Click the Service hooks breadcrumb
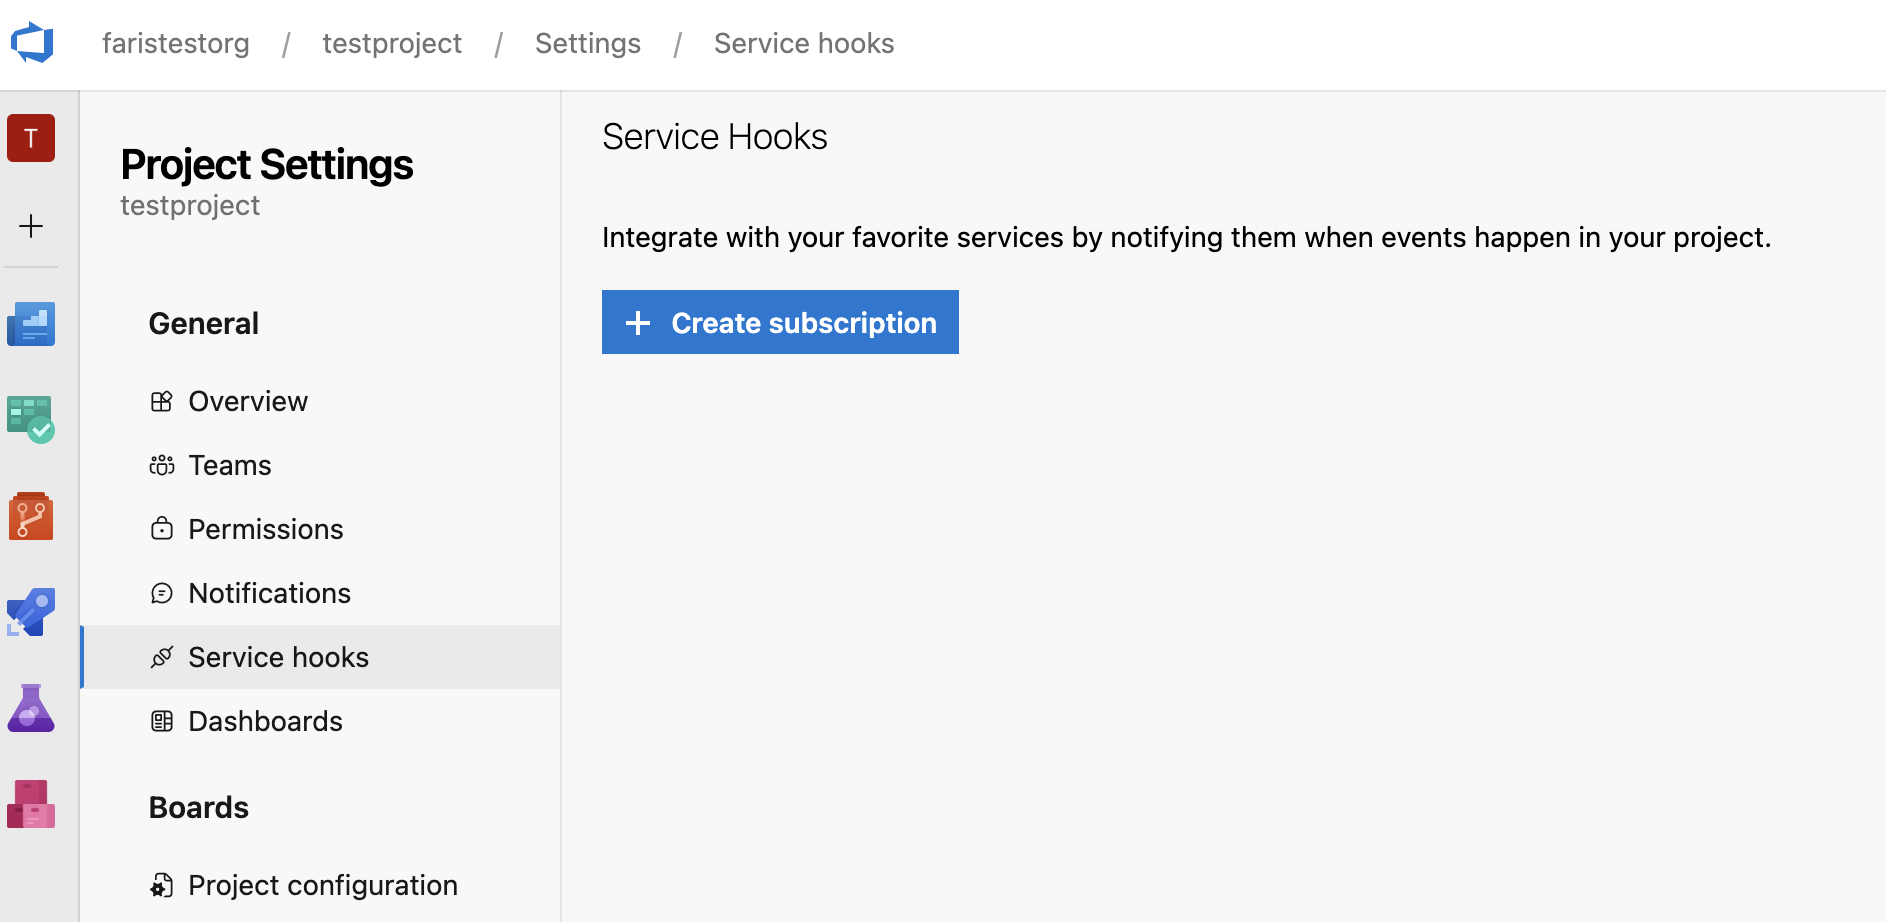1886x922 pixels. click(804, 44)
